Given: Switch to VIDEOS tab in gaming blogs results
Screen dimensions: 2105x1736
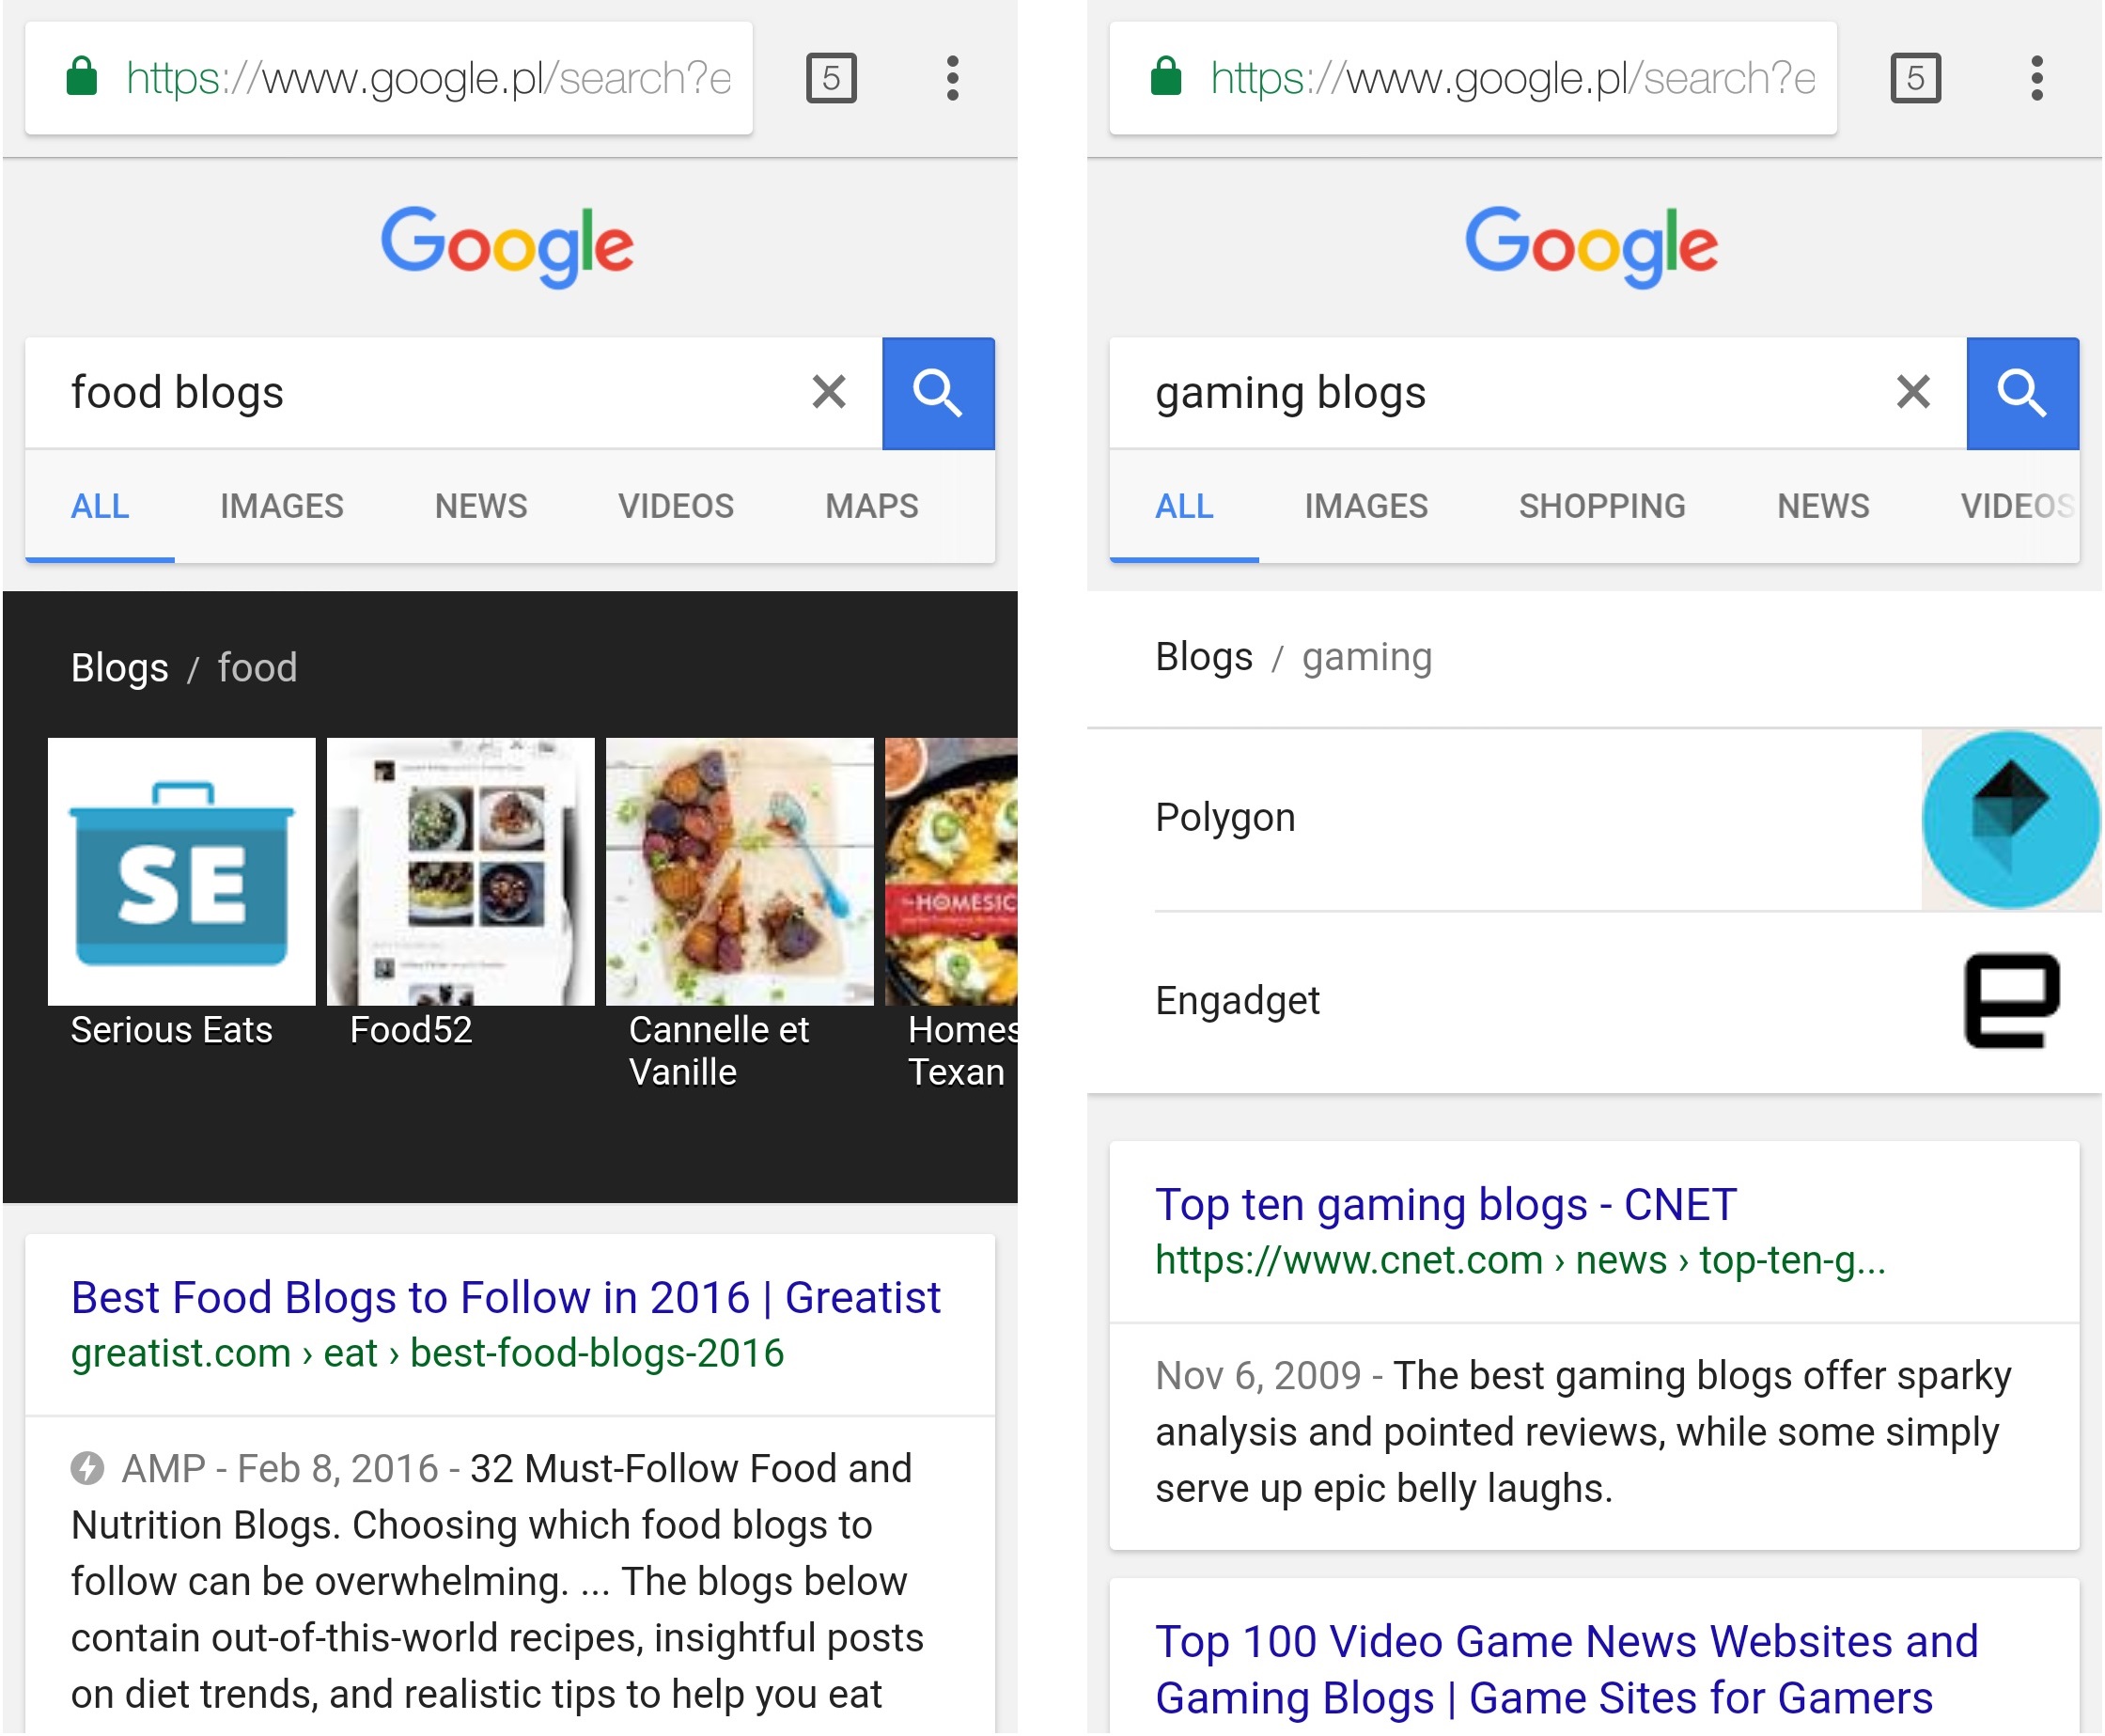Looking at the screenshot, I should point(2017,506).
